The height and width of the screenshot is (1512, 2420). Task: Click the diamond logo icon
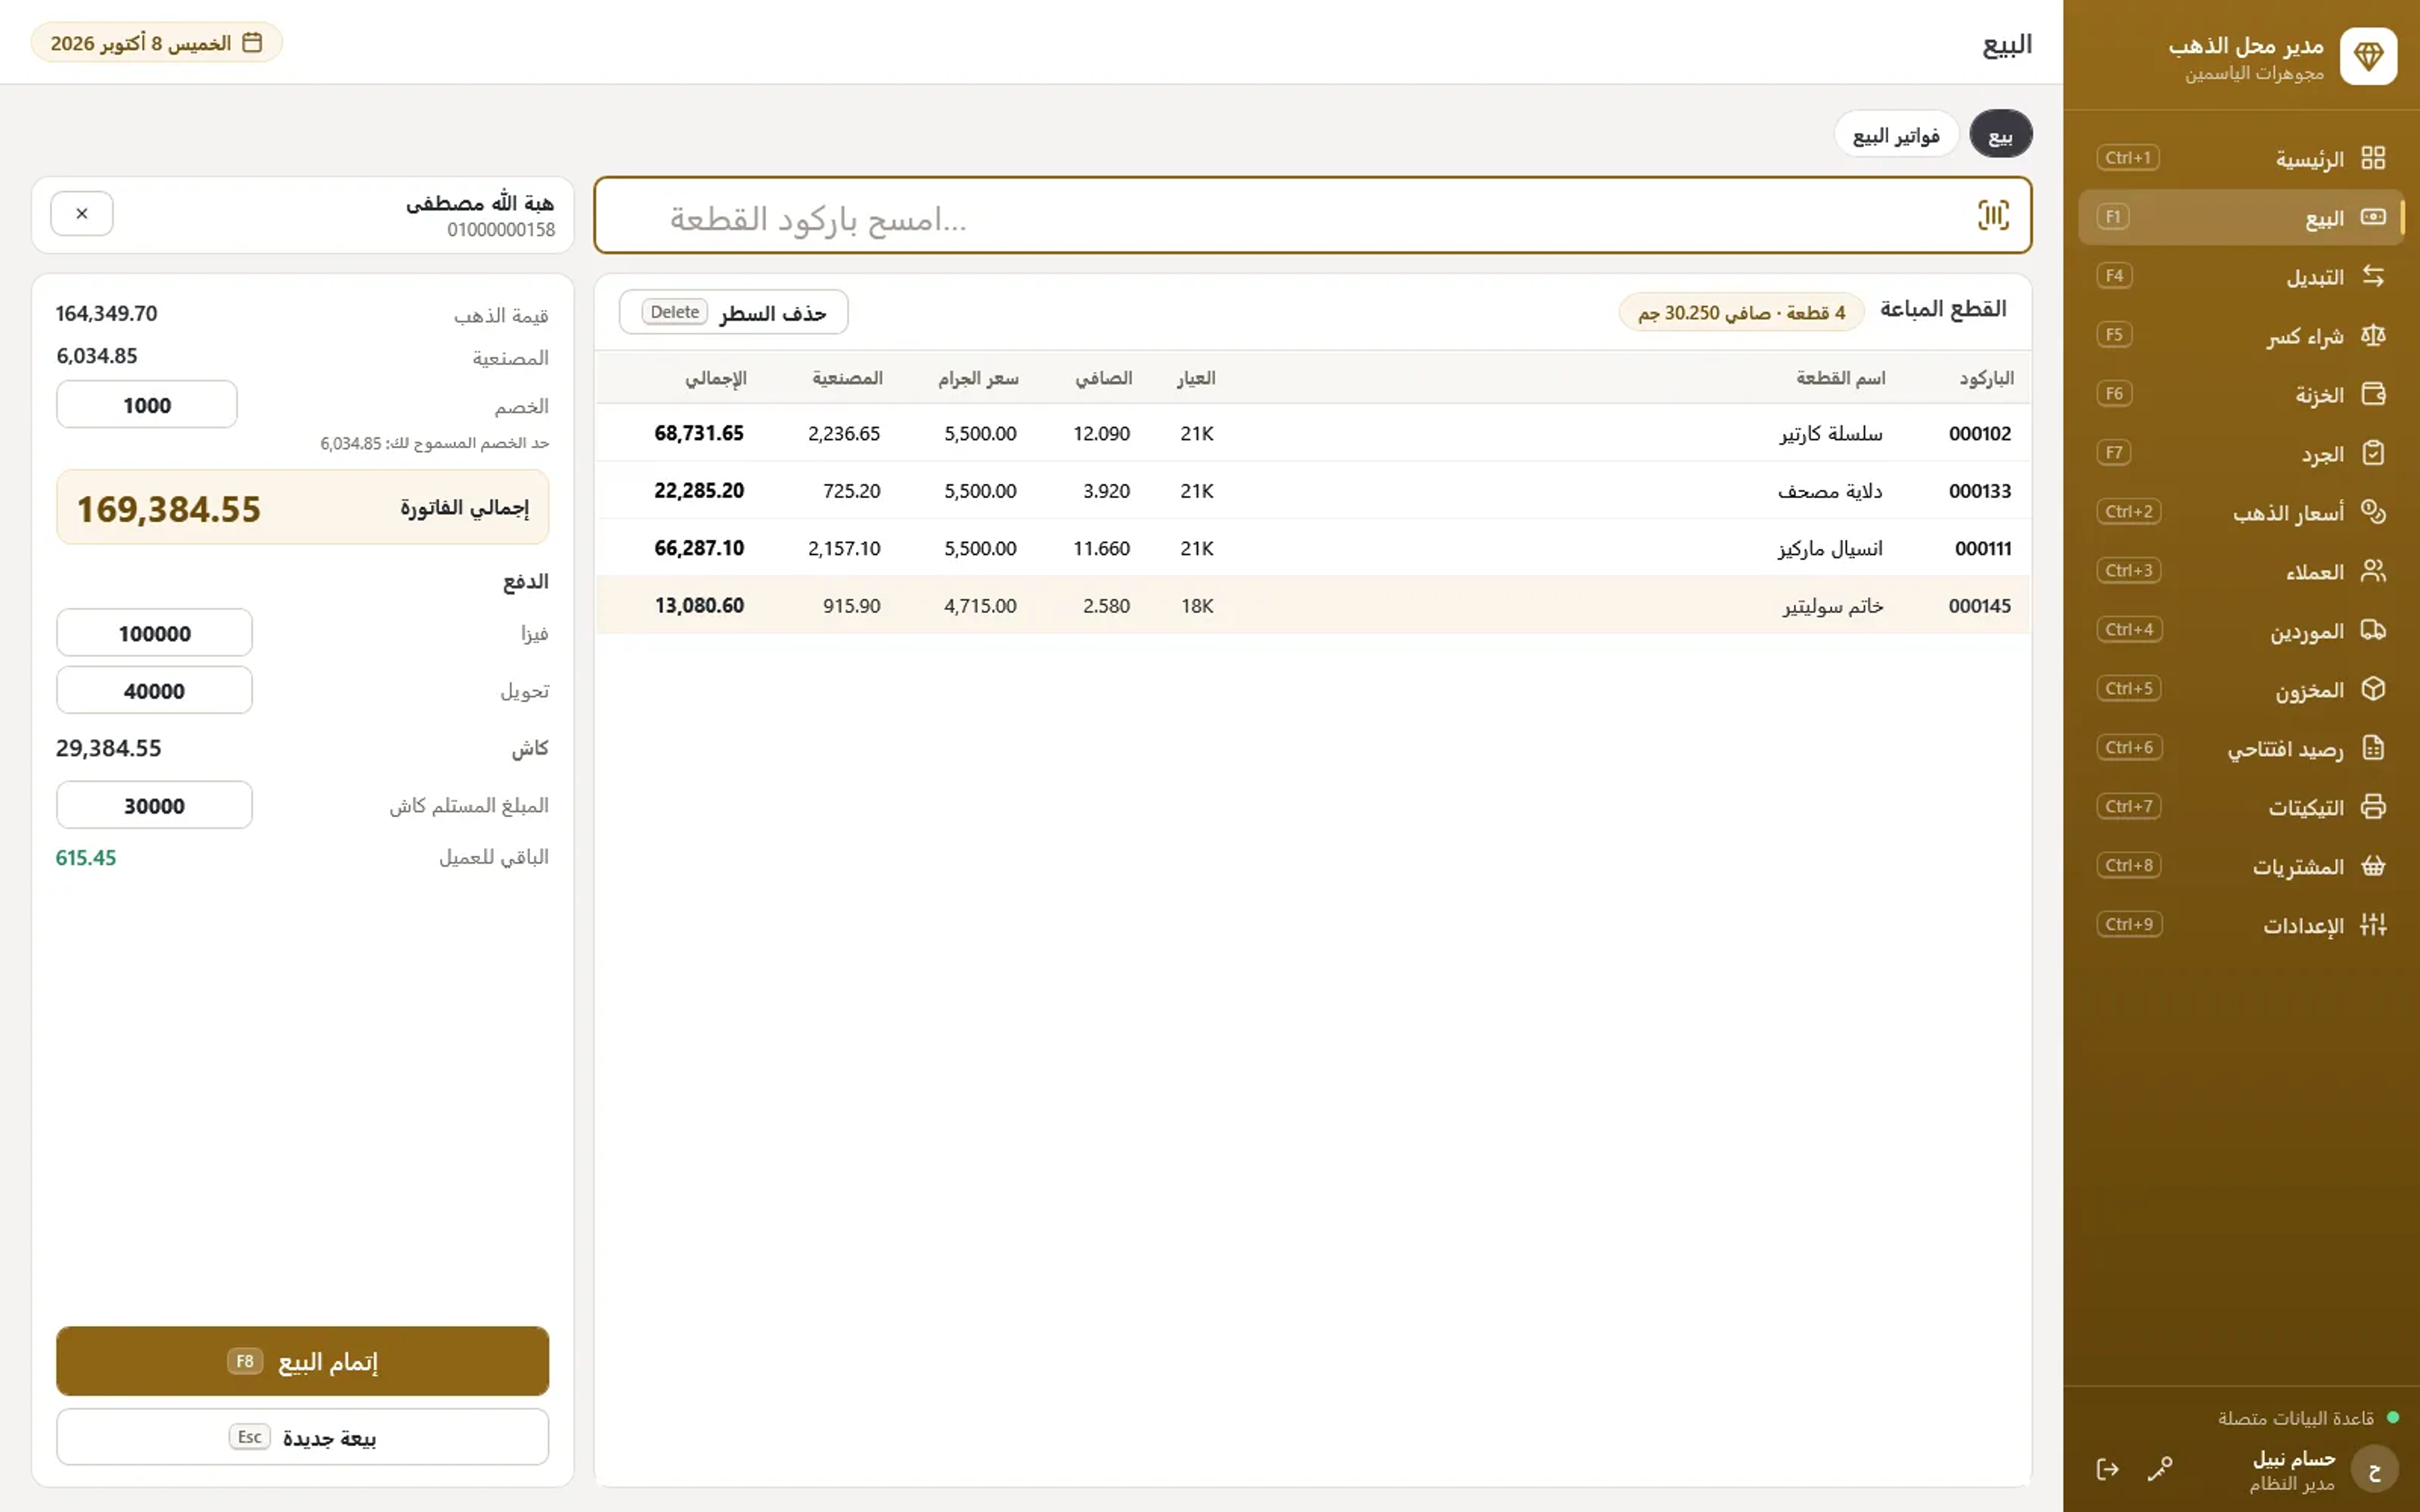coord(2368,57)
